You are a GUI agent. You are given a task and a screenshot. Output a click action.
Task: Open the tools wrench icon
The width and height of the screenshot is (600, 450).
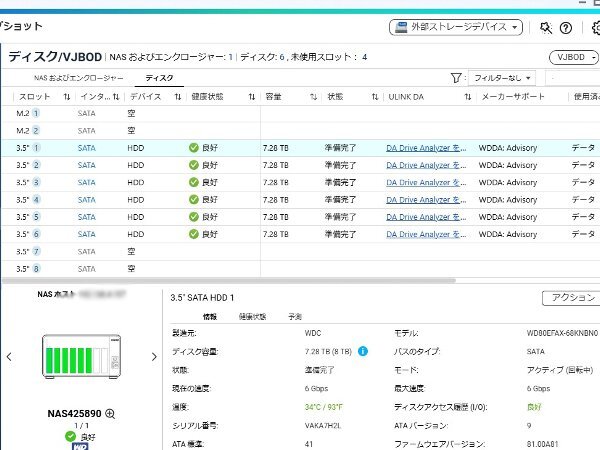pyautogui.click(x=546, y=28)
